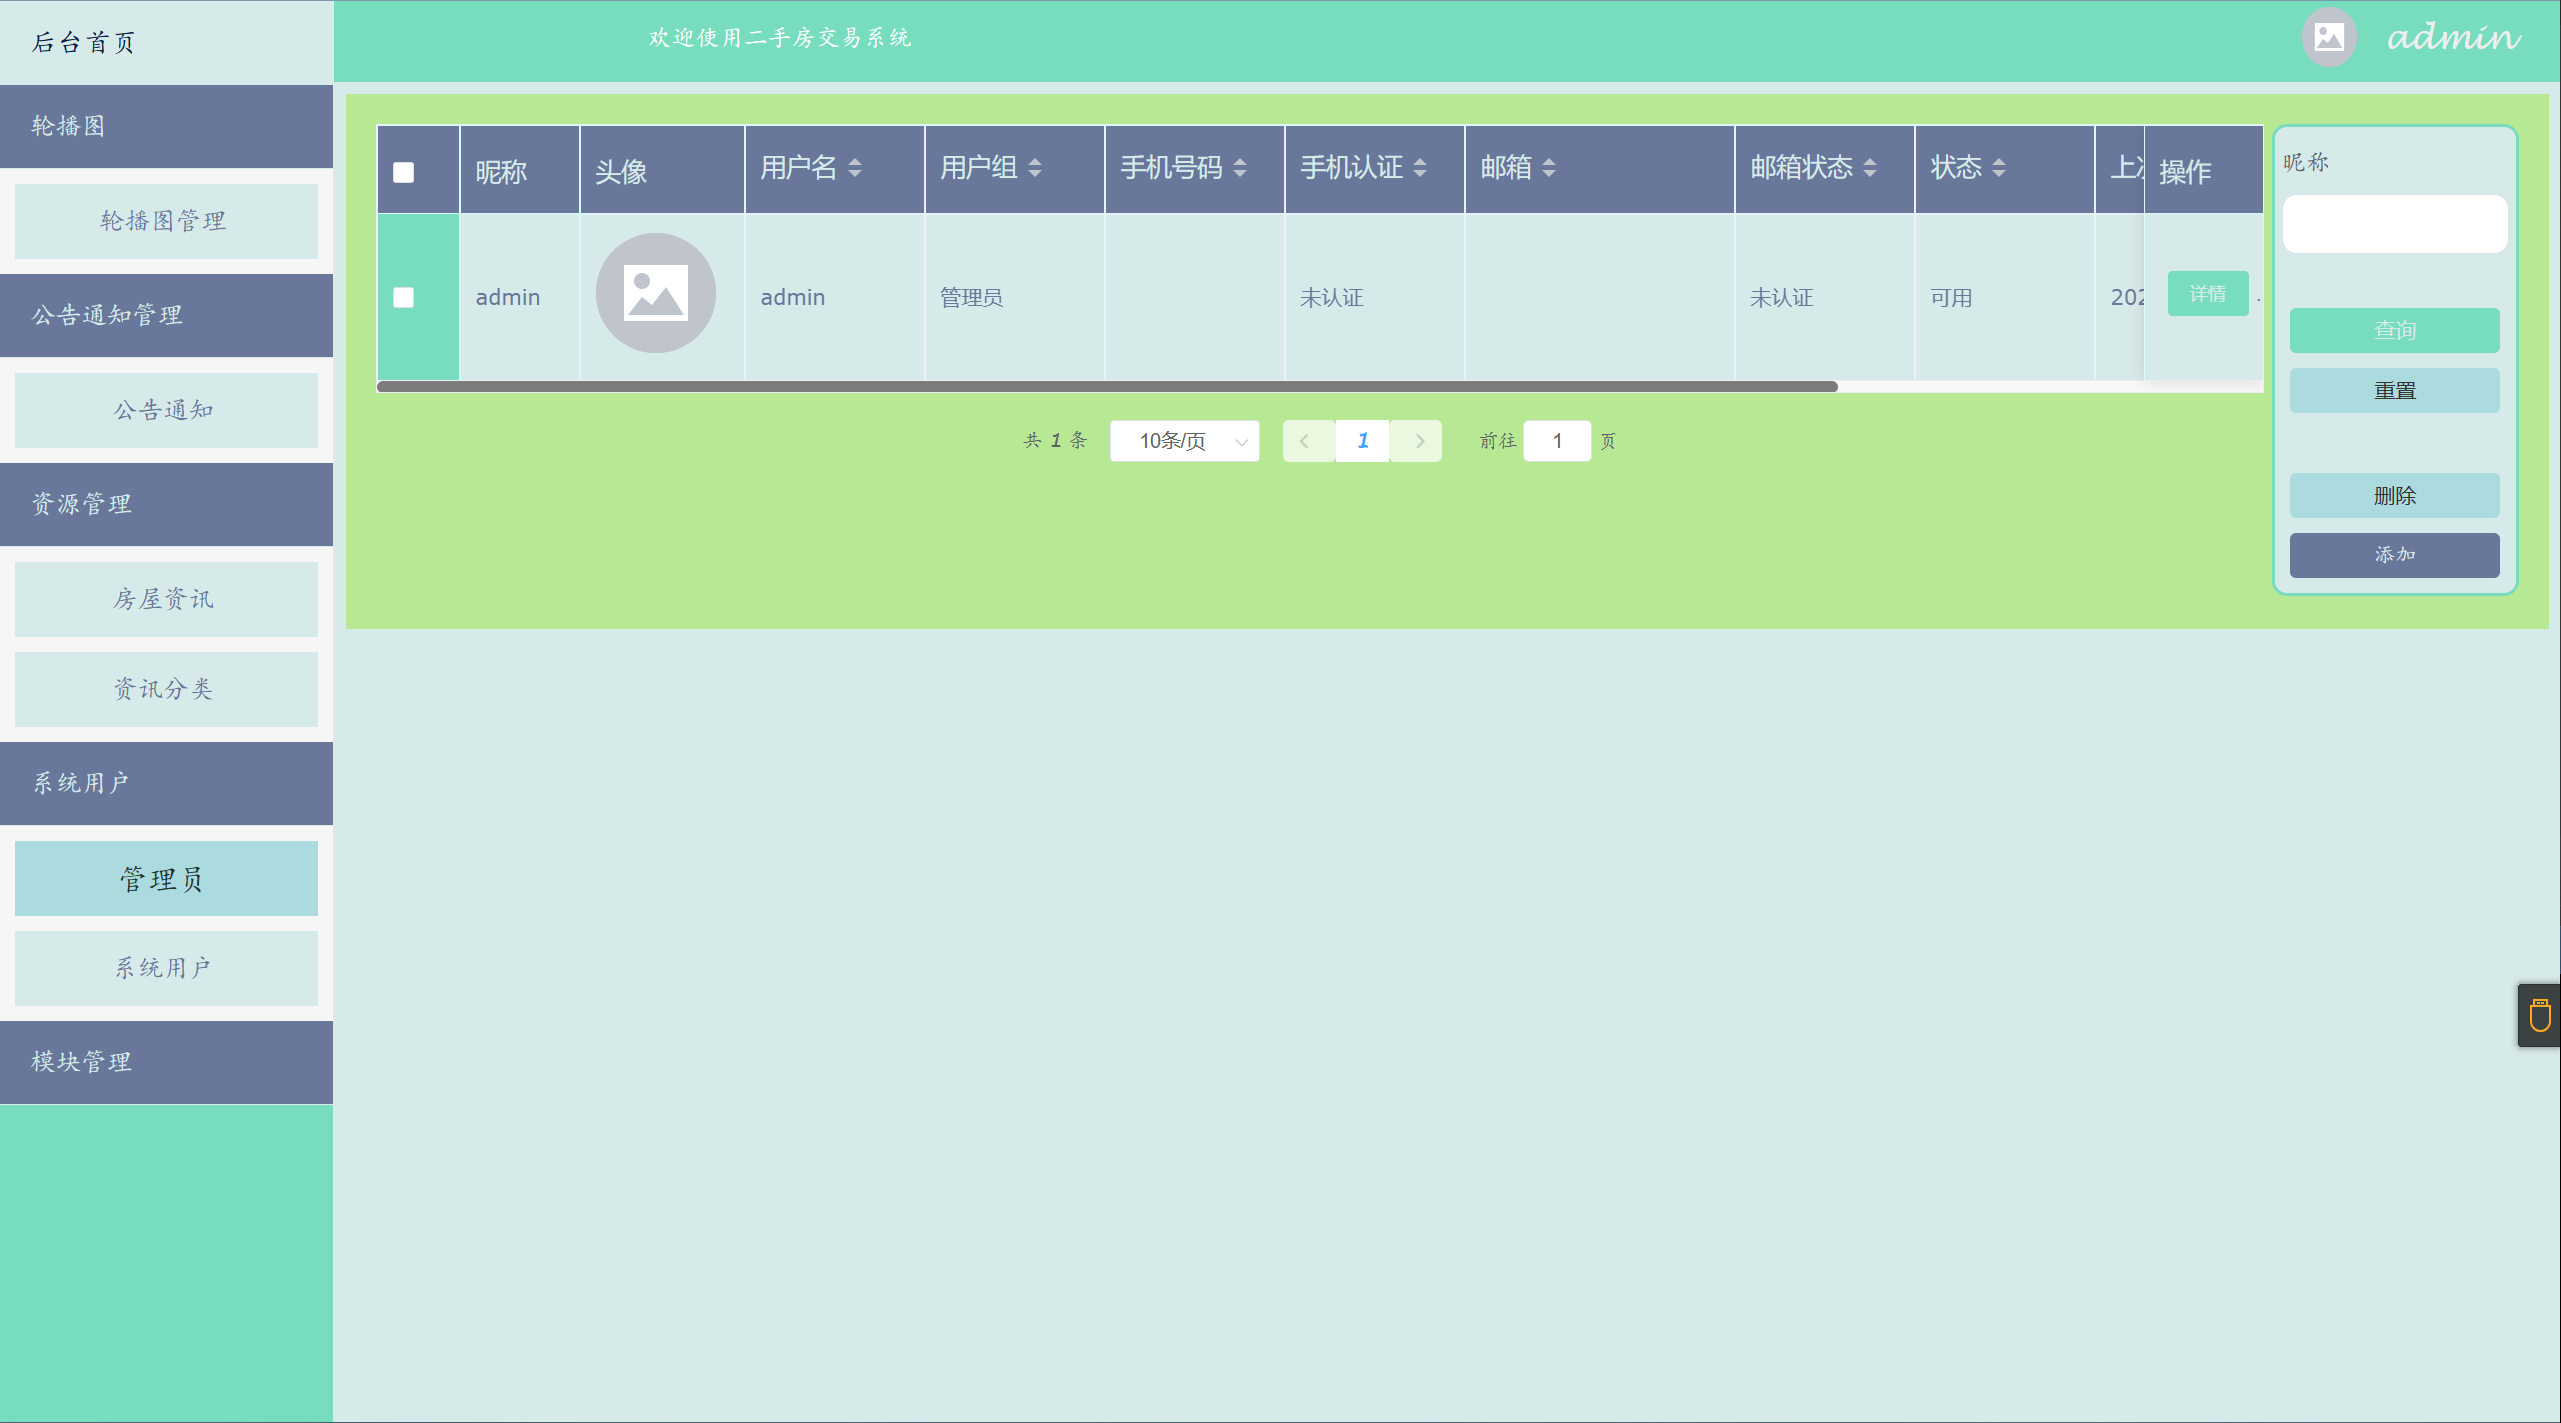The width and height of the screenshot is (2561, 1423).
Task: Click the 查询 search button
Action: point(2394,330)
